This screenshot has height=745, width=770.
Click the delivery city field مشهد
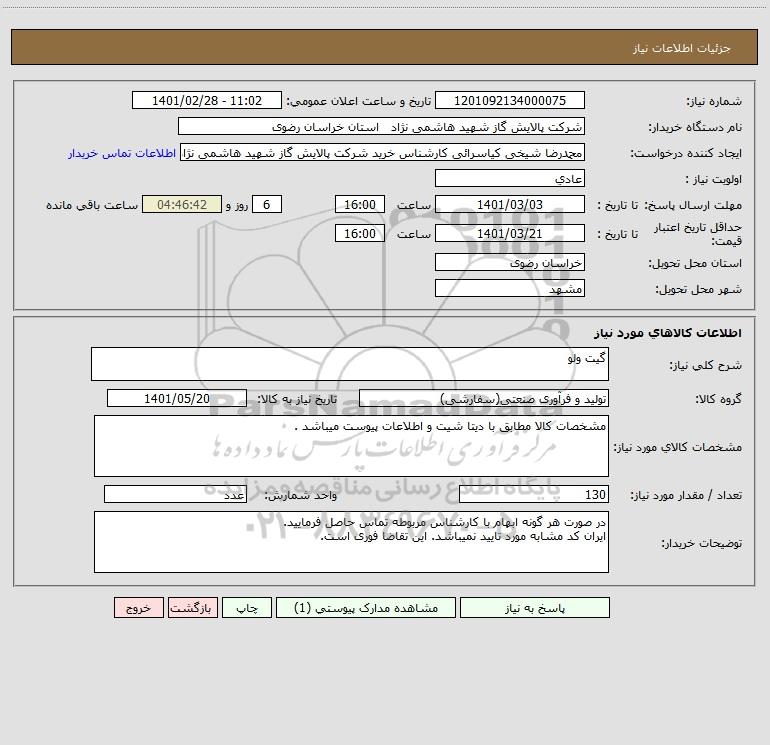[510, 288]
